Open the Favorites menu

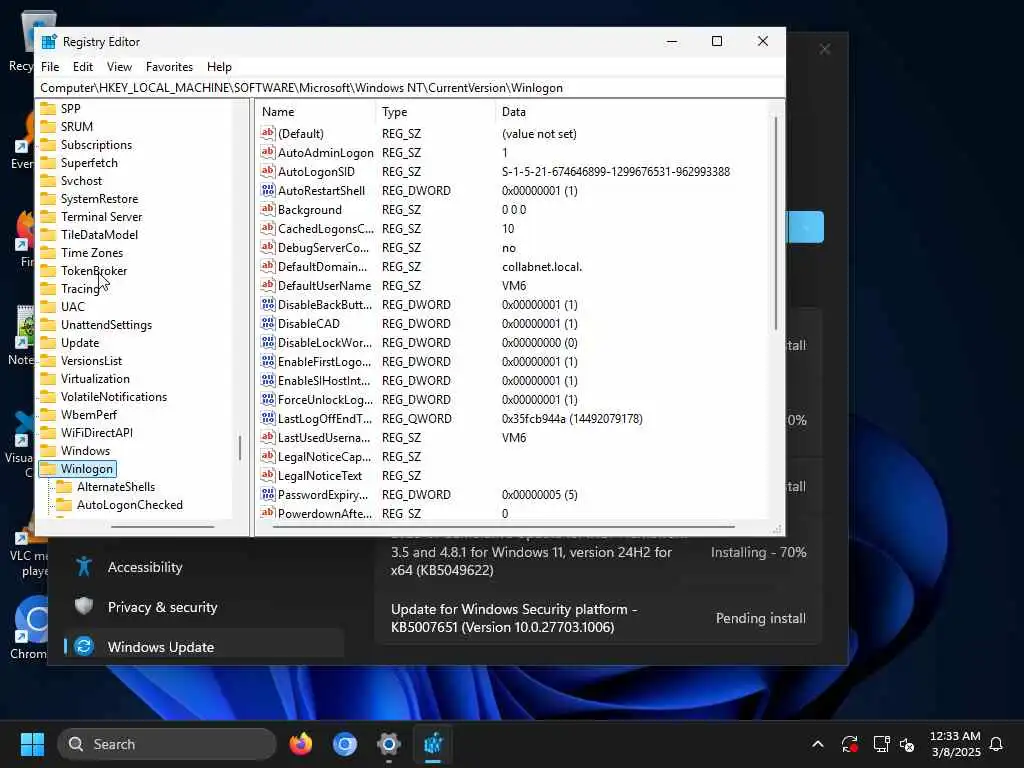coord(169,67)
